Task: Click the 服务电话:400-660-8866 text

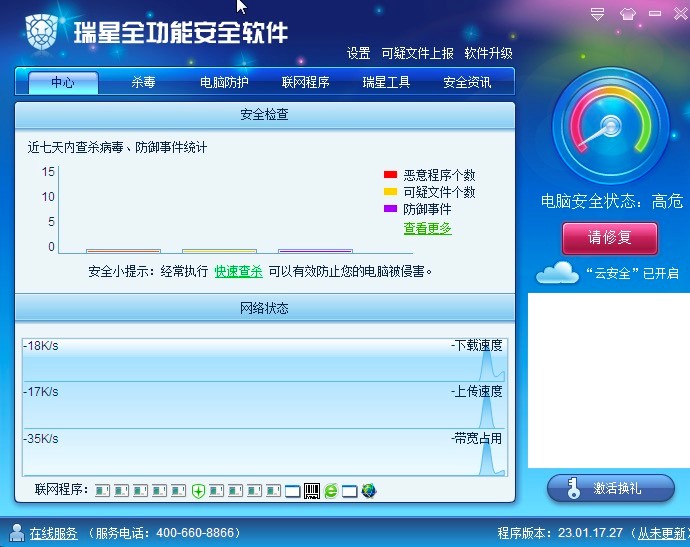Action: (x=165, y=533)
